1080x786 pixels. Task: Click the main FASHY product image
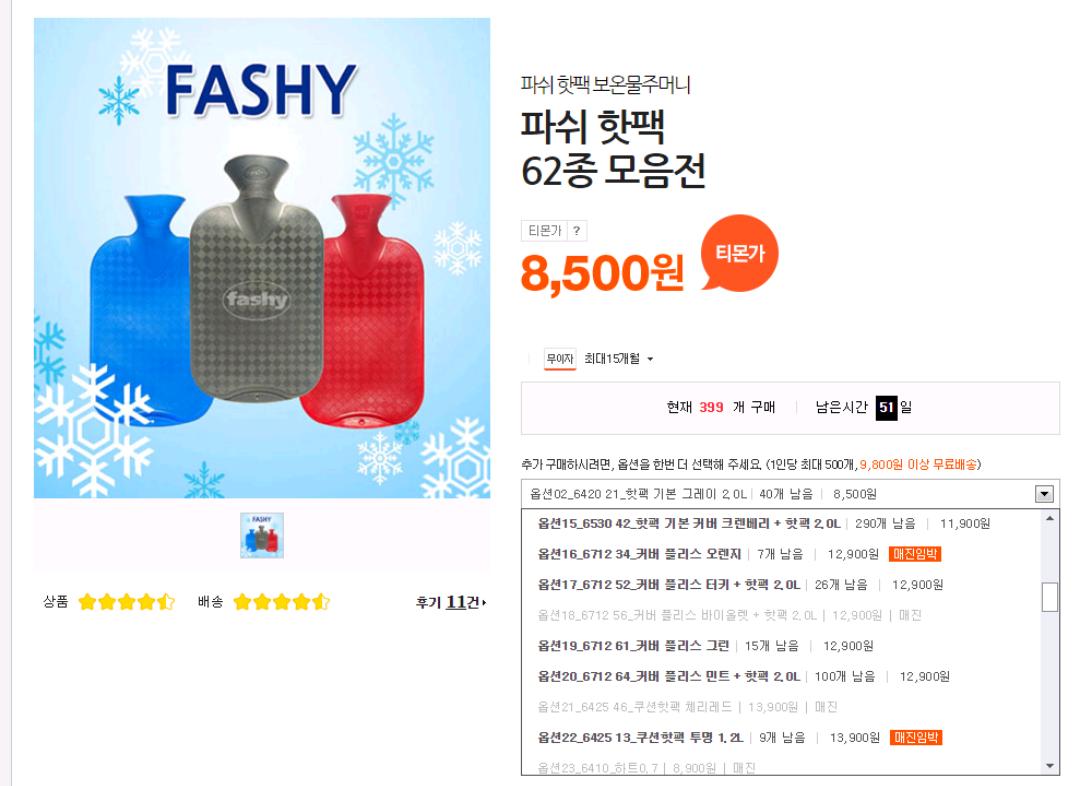[x=262, y=258]
